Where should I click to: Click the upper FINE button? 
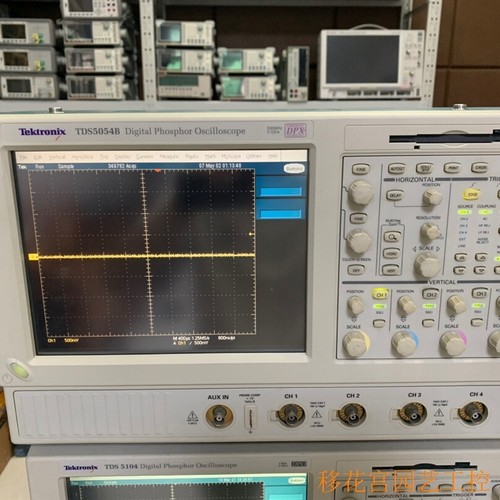pyautogui.click(x=361, y=169)
